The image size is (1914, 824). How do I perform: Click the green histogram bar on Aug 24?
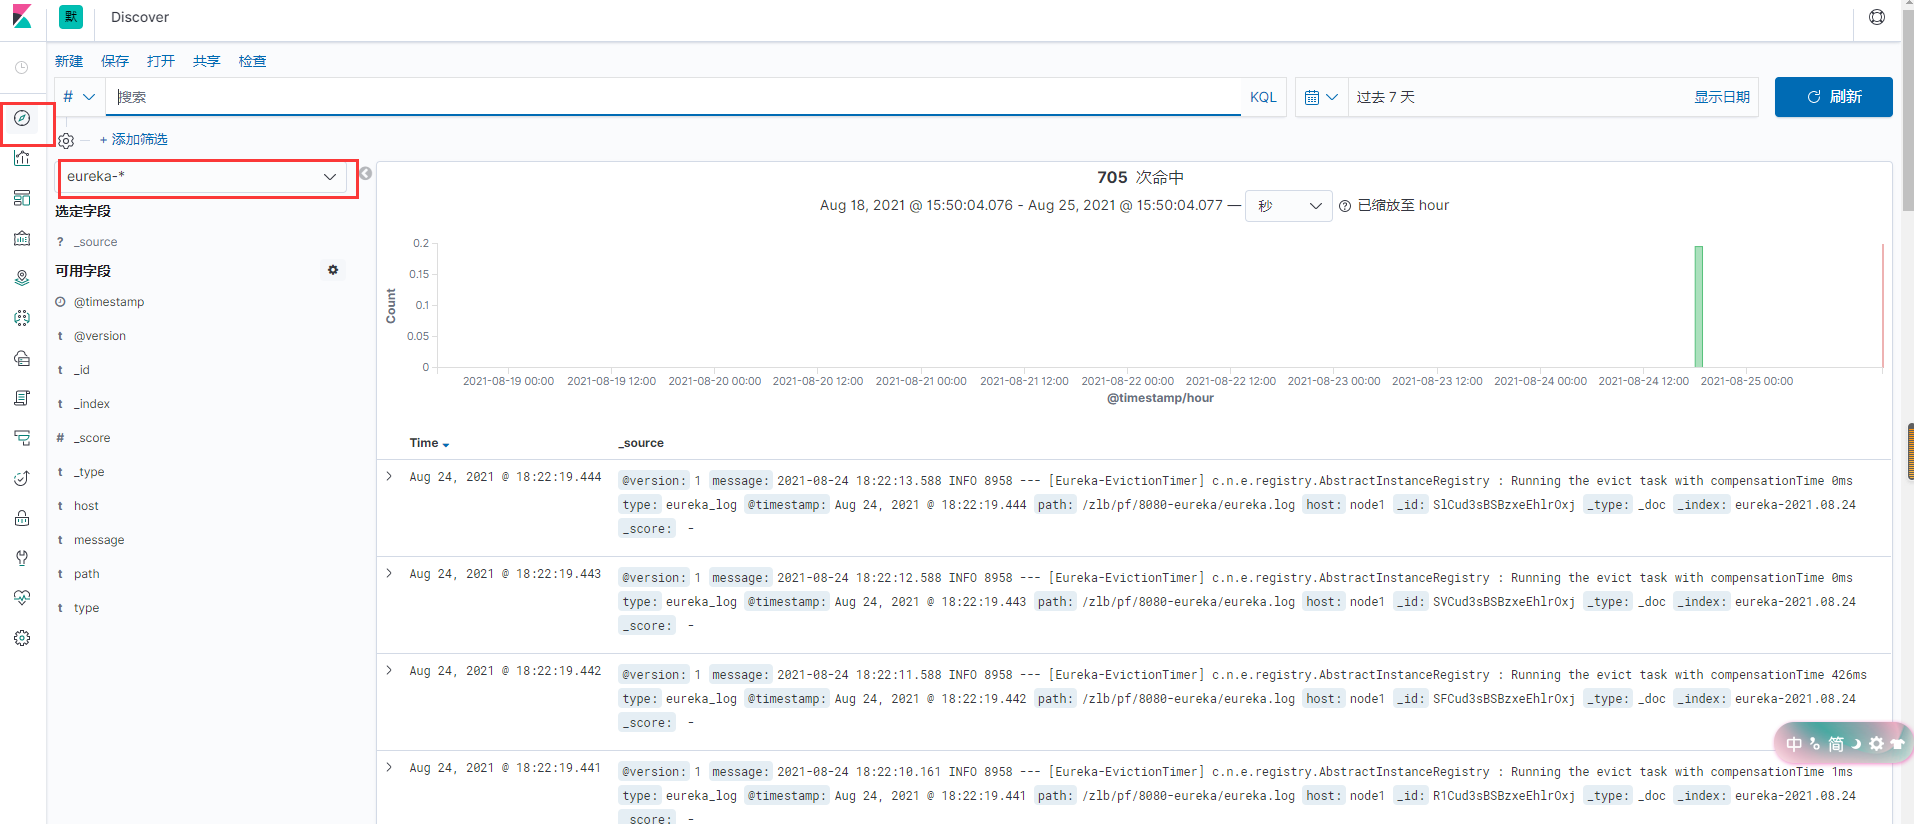click(1698, 306)
